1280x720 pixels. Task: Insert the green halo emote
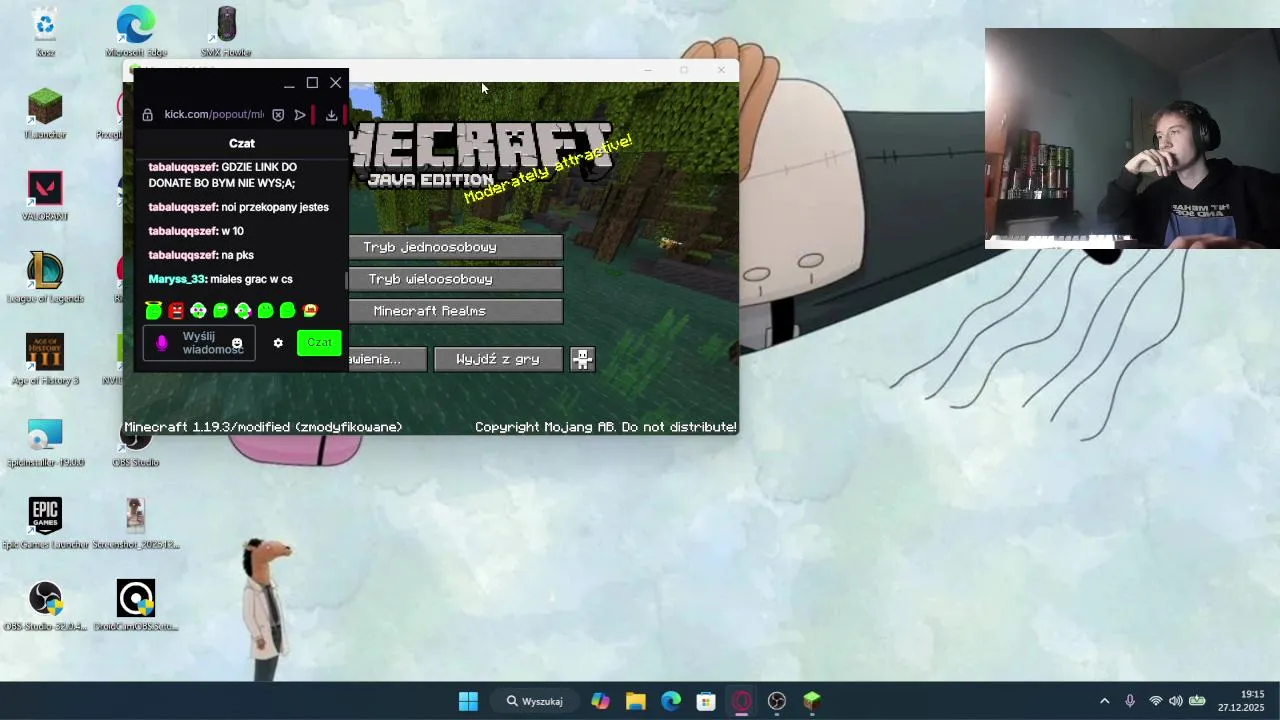[x=153, y=311]
